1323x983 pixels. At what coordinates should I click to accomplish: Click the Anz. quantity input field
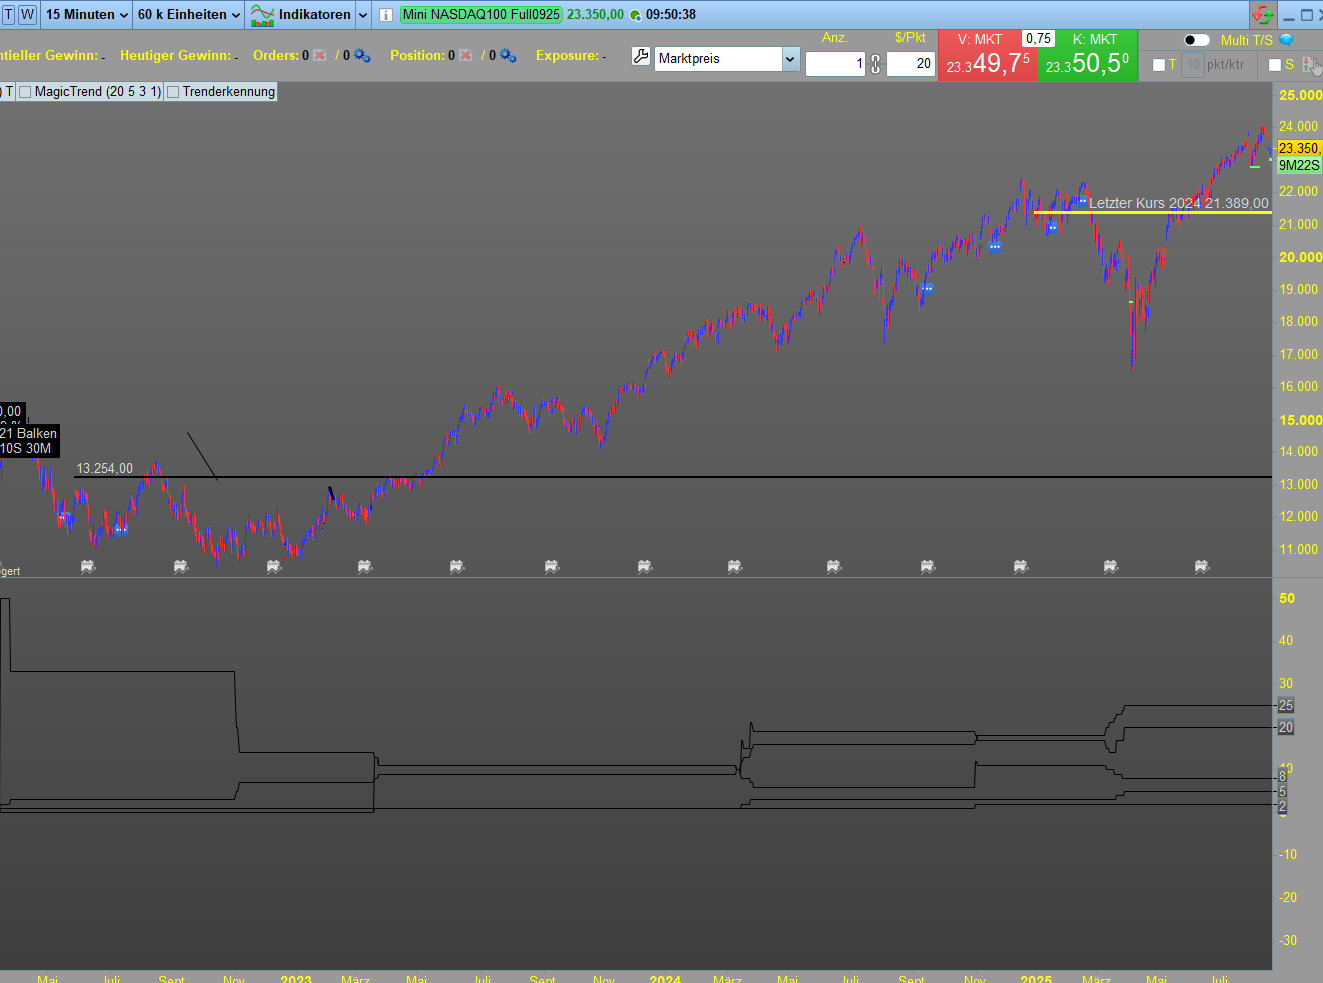835,64
